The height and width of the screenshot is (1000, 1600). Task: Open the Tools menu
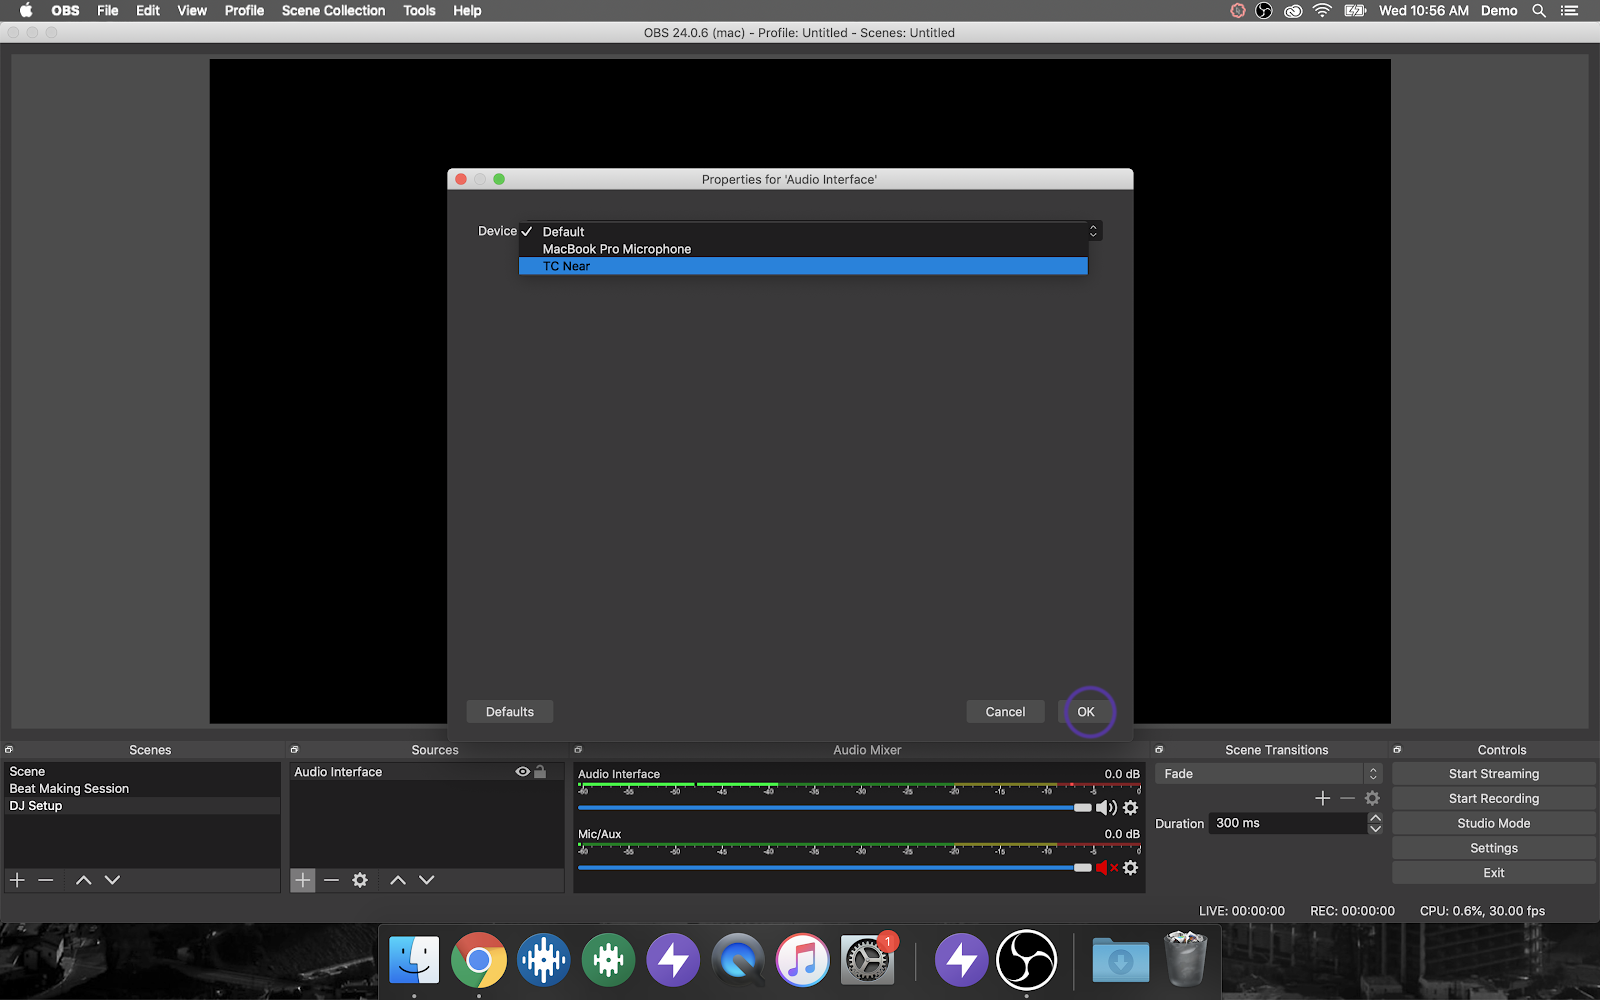[x=419, y=11]
